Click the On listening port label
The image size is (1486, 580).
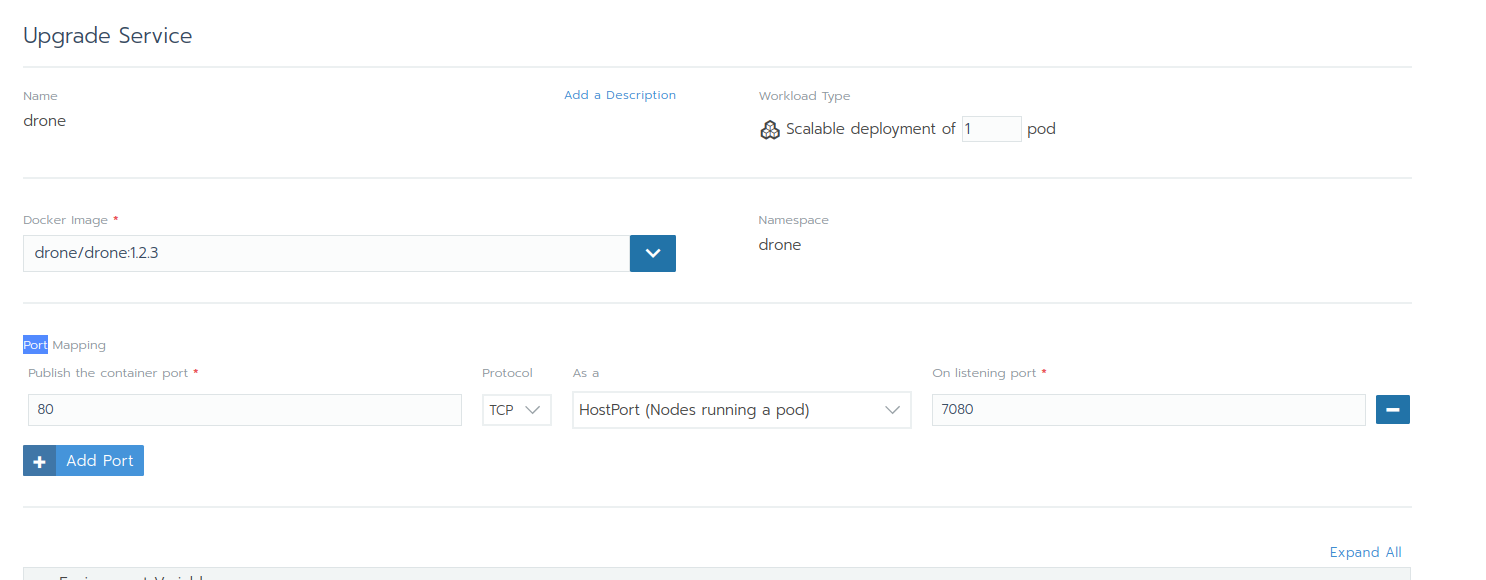point(984,373)
